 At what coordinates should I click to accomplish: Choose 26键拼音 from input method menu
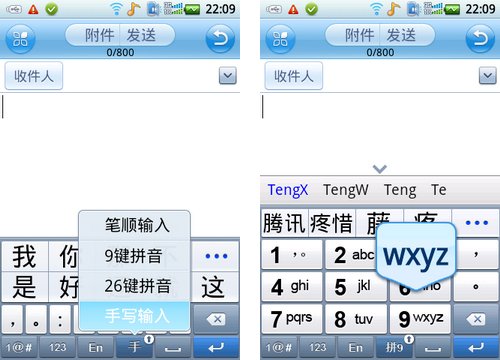pos(135,286)
